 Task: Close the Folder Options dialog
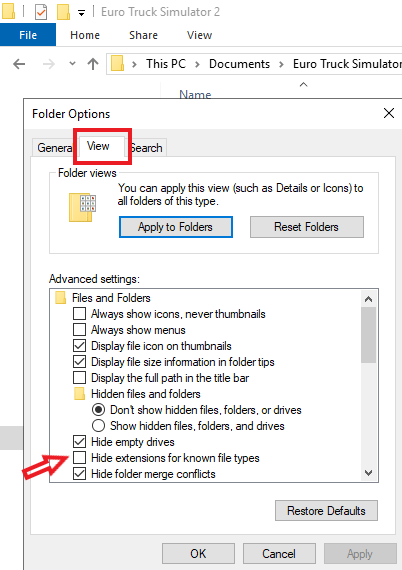point(389,113)
